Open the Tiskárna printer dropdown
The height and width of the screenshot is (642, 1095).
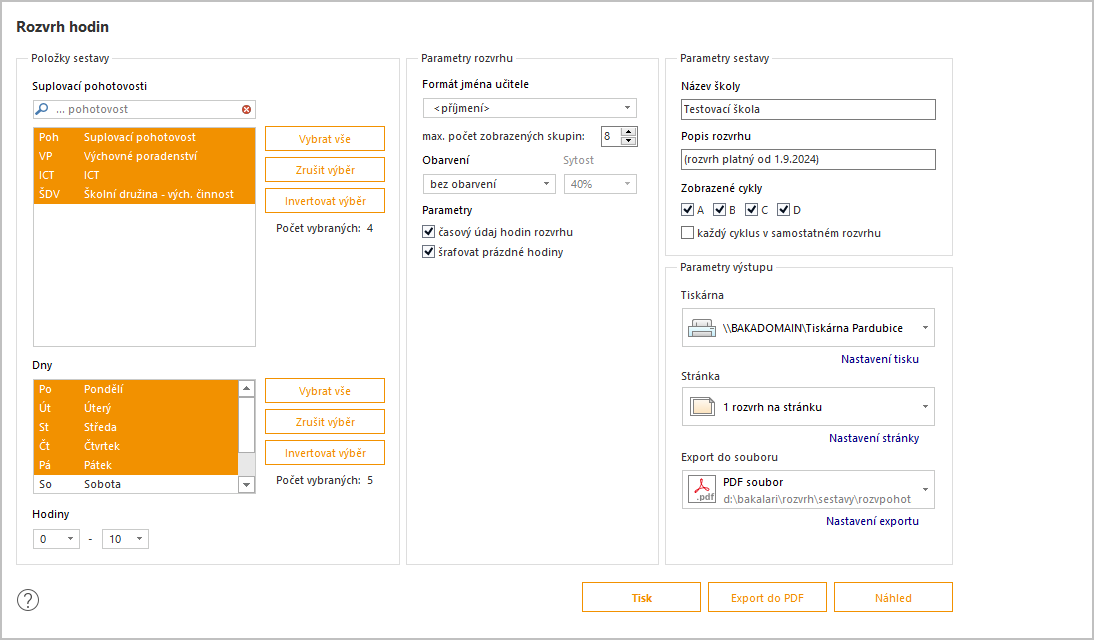(808, 328)
